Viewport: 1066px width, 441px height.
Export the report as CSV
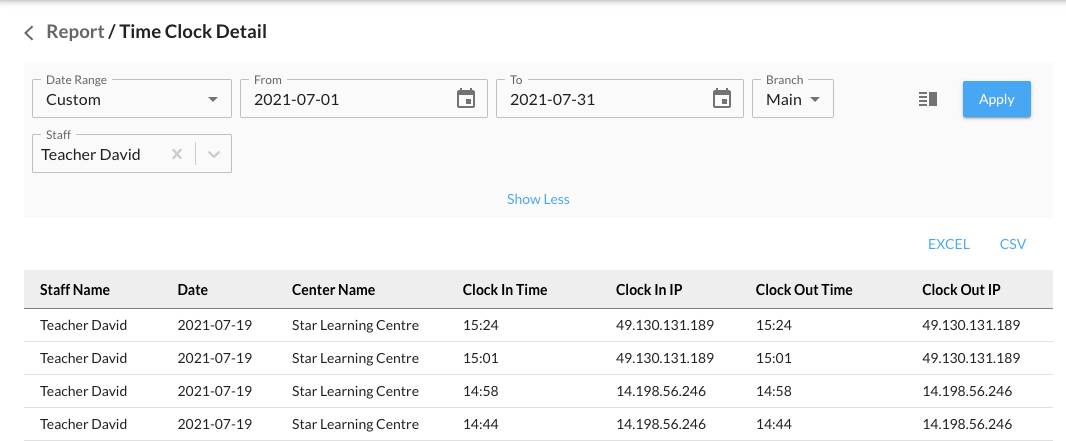1012,244
